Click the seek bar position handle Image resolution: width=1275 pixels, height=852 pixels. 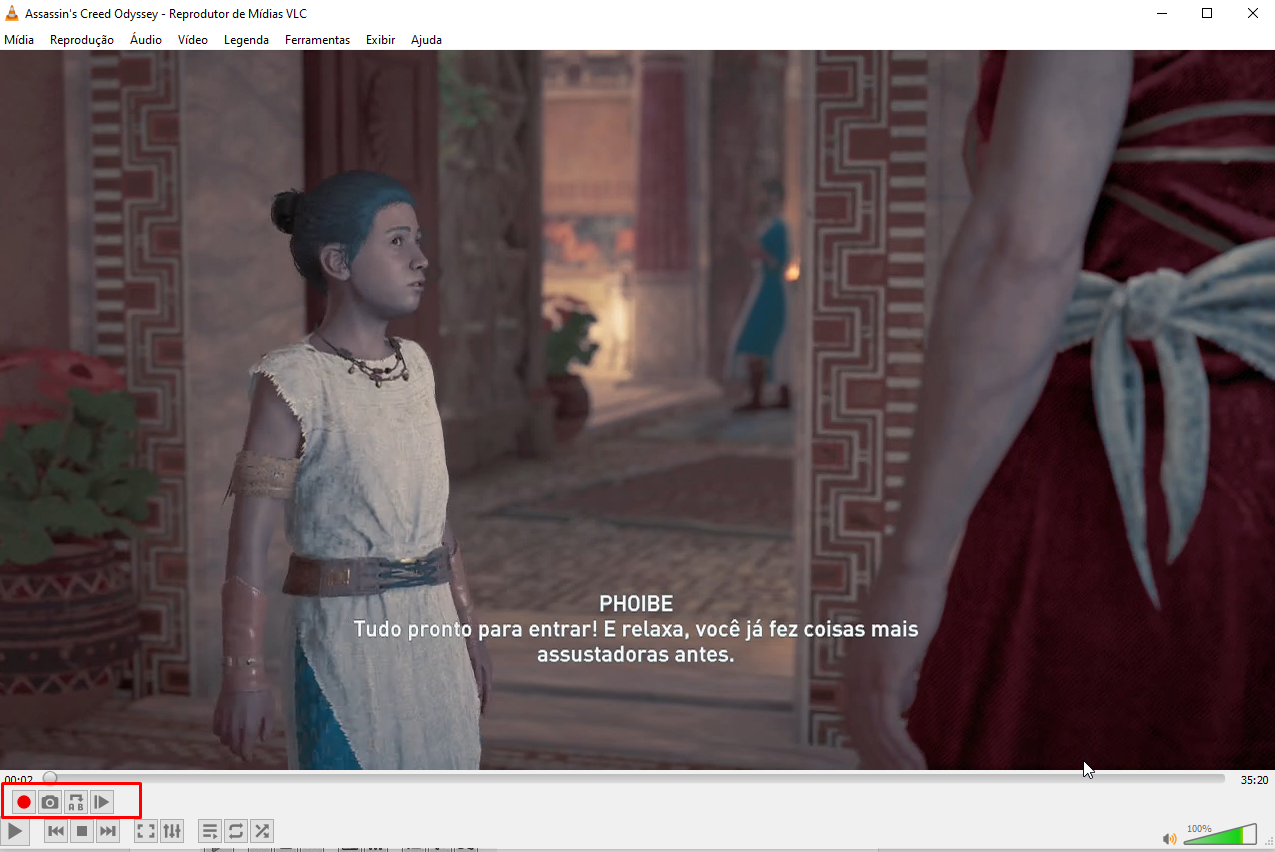[x=50, y=778]
